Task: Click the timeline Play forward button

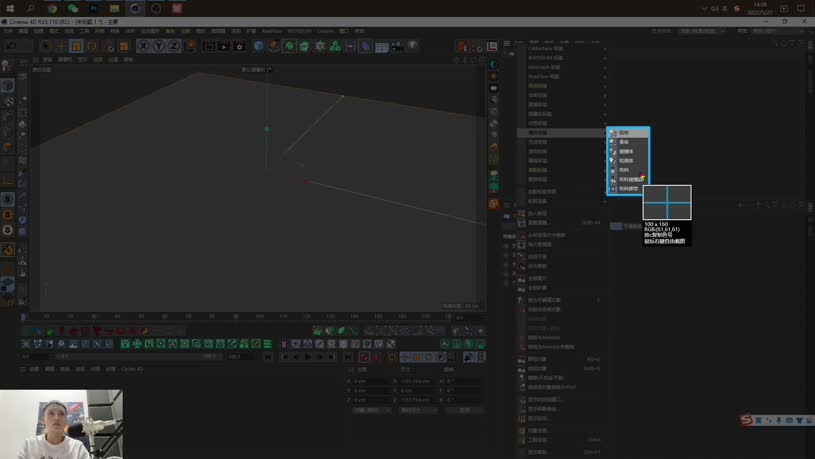Action: [308, 357]
